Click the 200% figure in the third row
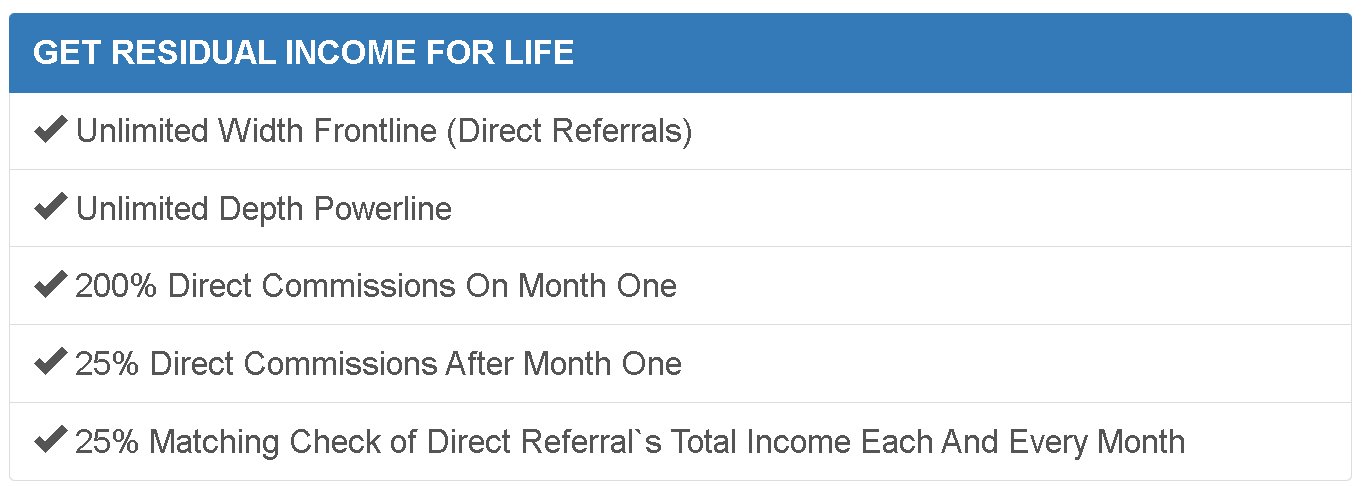This screenshot has height=486, width=1362. (x=116, y=286)
